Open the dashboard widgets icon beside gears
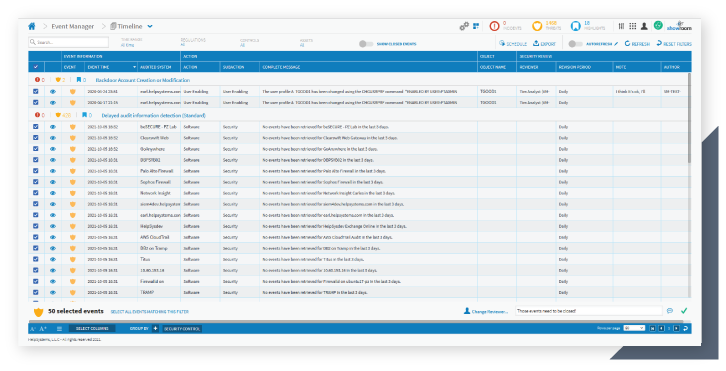726x371 pixels. point(476,26)
